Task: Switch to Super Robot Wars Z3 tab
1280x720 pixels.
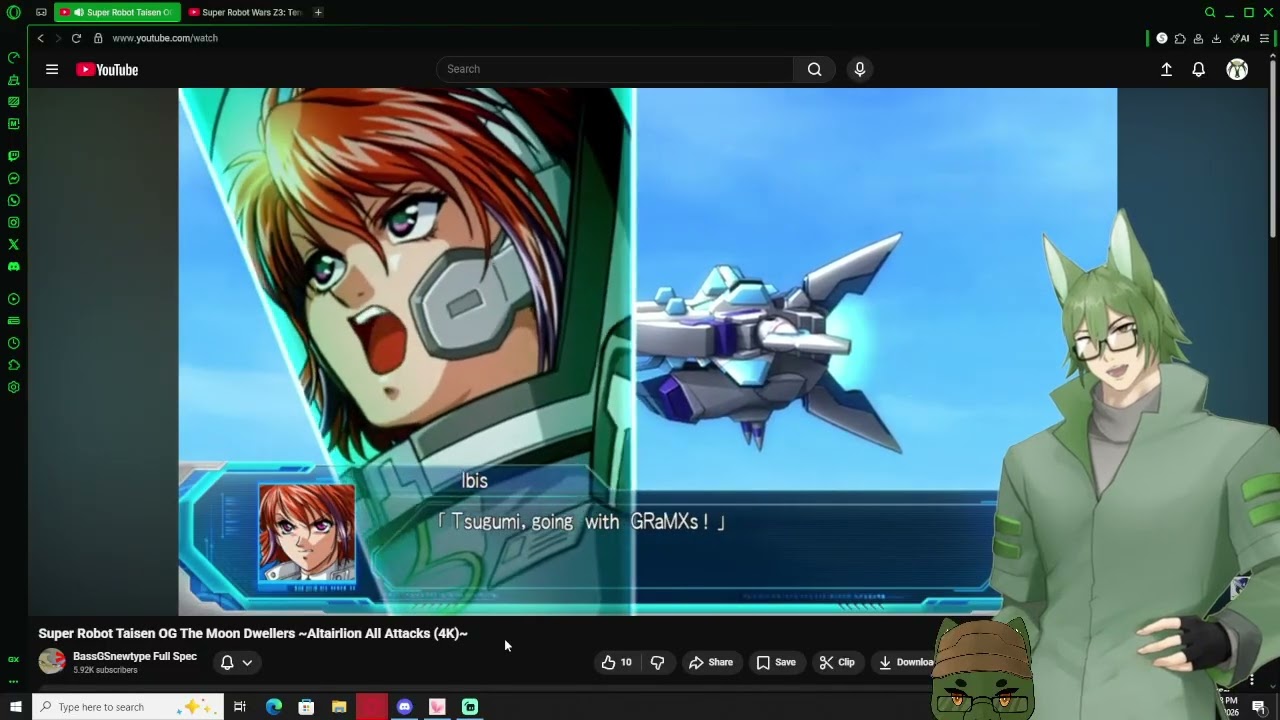Action: tap(246, 12)
